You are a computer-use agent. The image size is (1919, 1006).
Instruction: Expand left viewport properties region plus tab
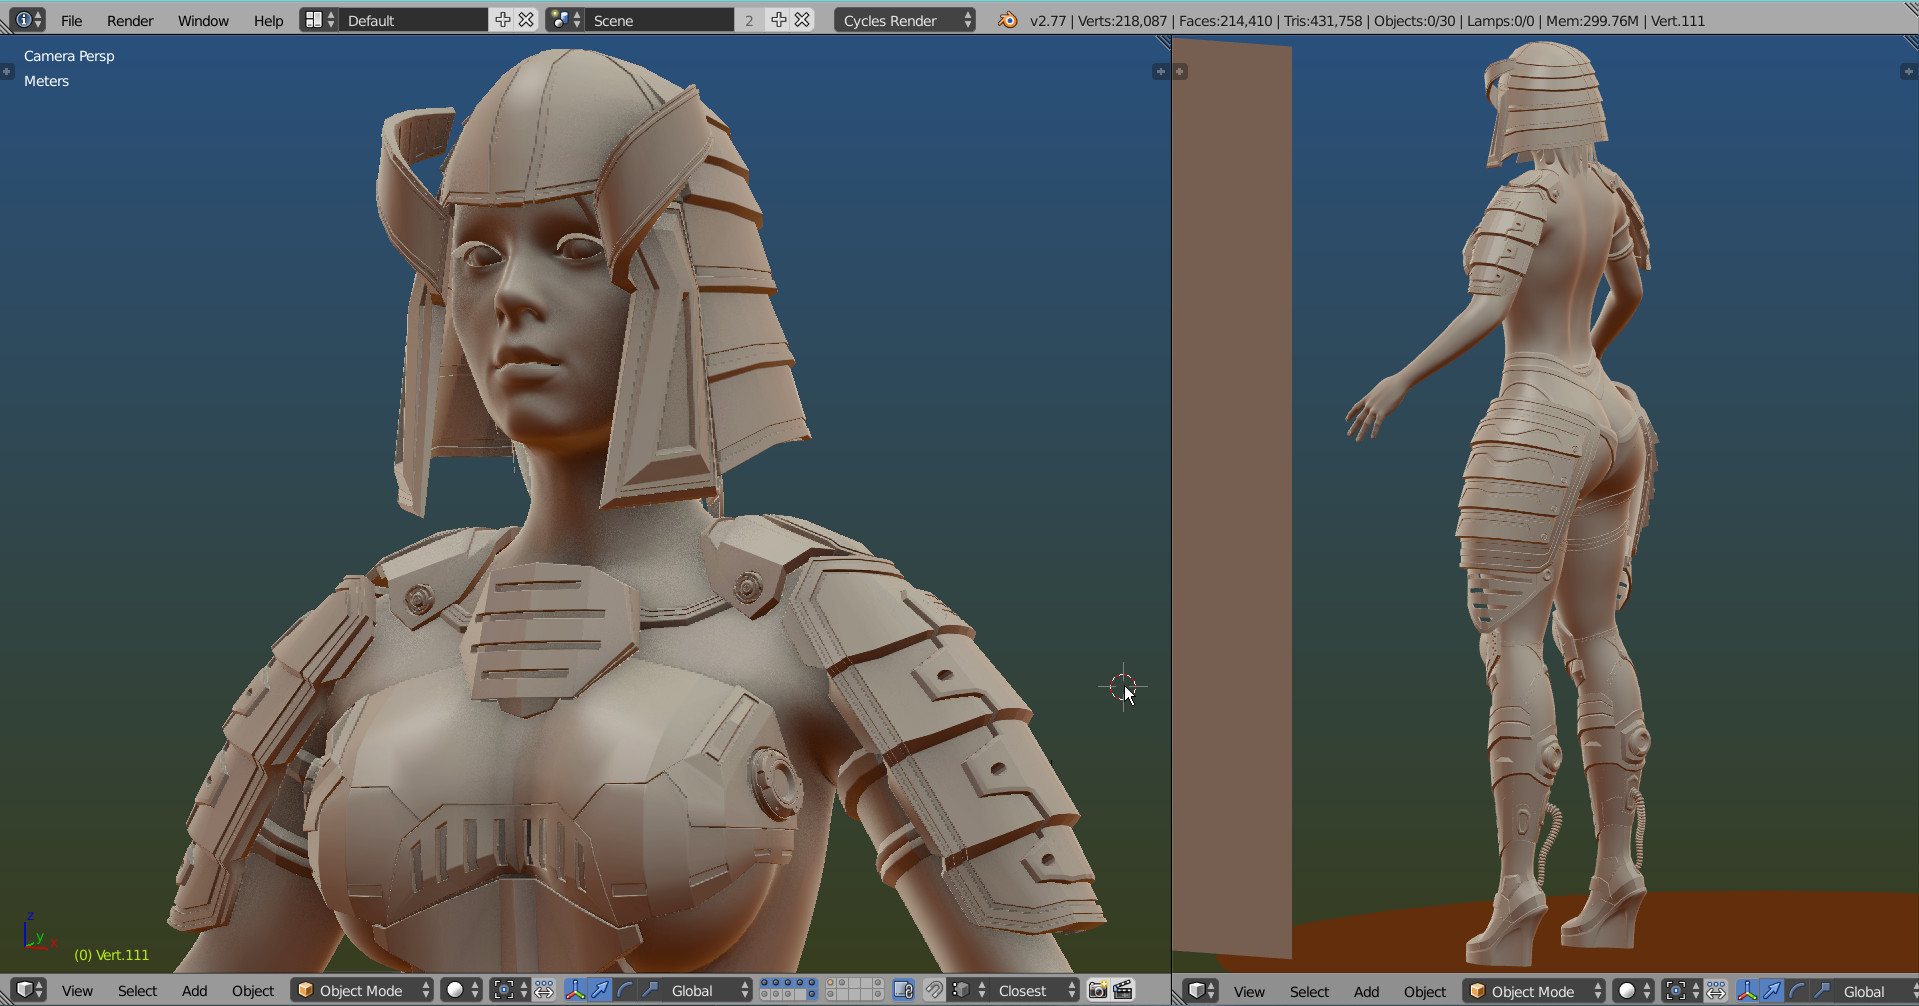coord(1160,71)
